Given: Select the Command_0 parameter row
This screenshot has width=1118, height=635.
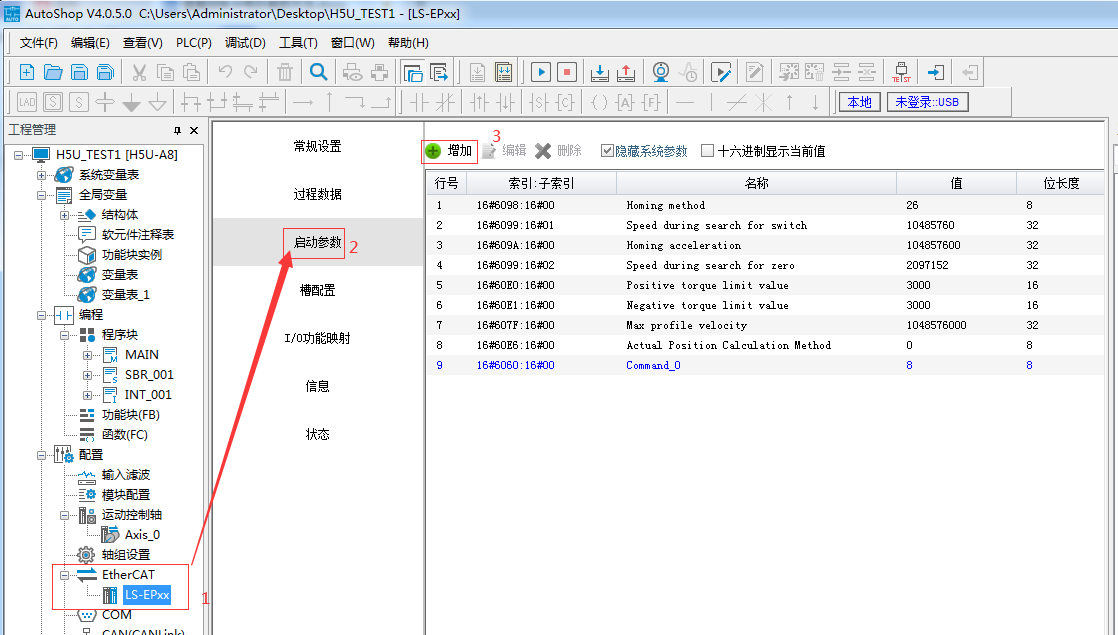Looking at the screenshot, I should 765,365.
